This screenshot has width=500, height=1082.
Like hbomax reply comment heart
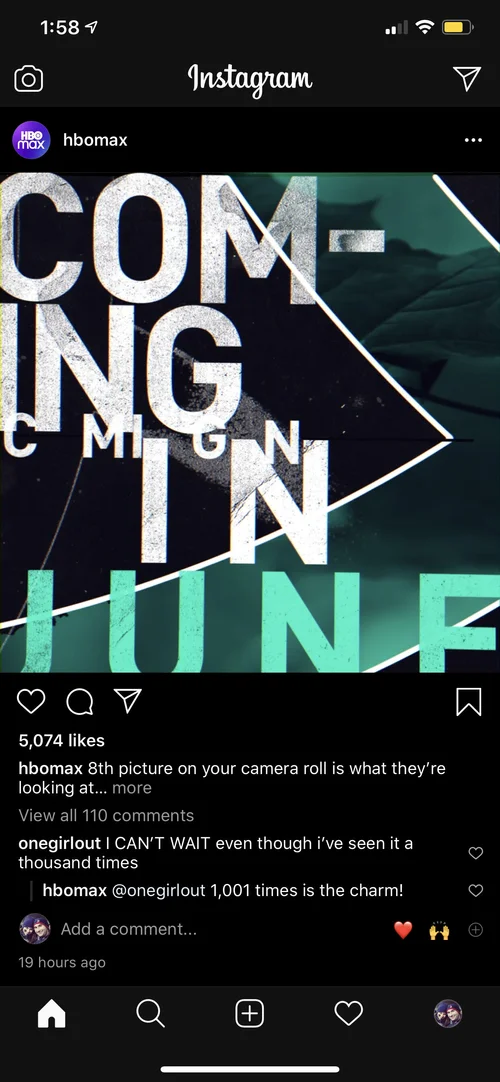[476, 890]
